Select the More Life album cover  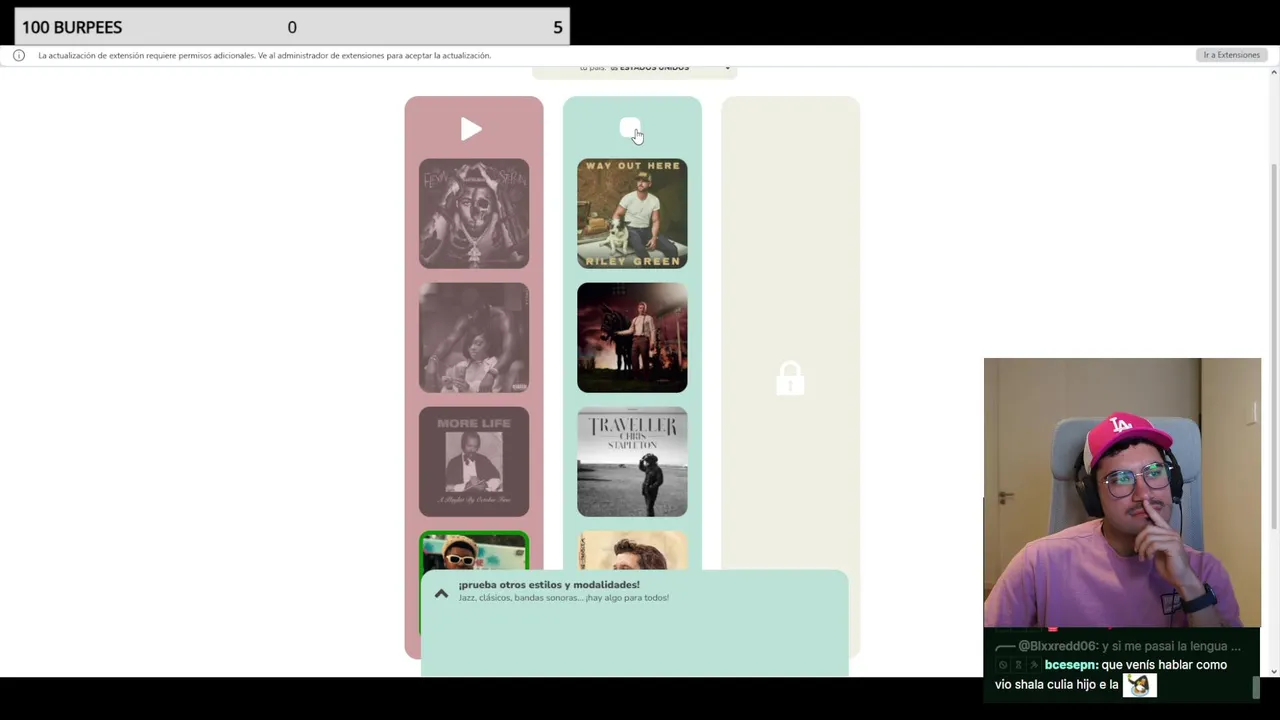pos(474,461)
